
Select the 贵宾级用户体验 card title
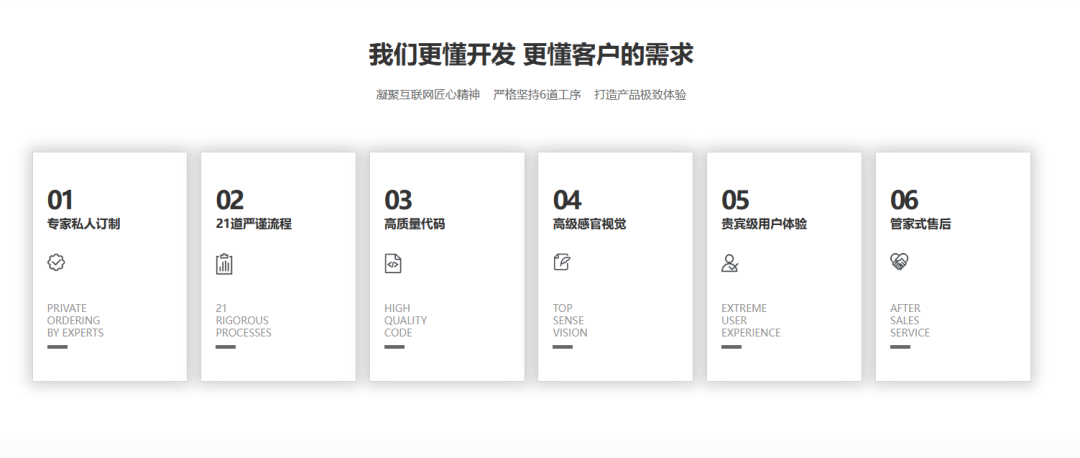click(764, 224)
